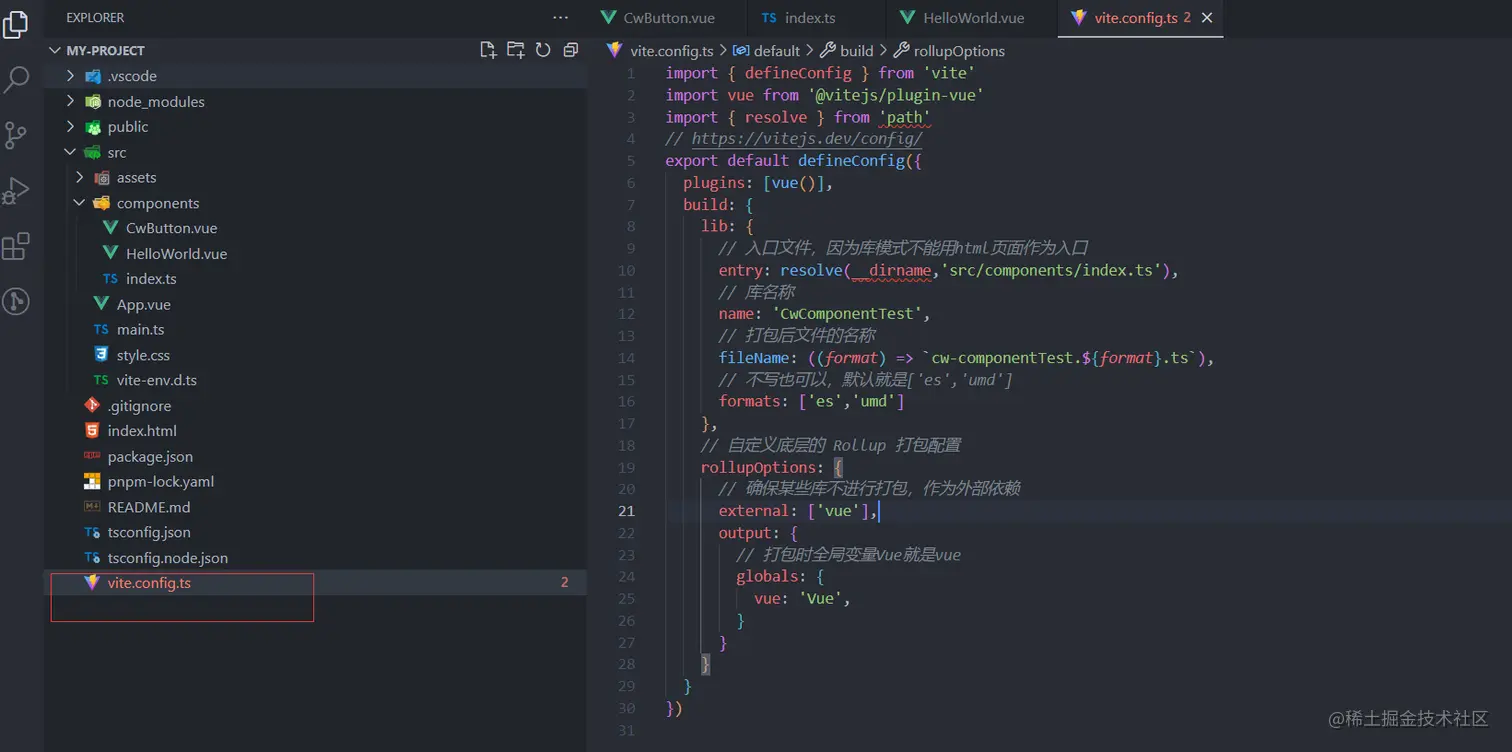This screenshot has height=752, width=1512.
Task: Click the markdown icon beside README.md
Action: (92, 507)
